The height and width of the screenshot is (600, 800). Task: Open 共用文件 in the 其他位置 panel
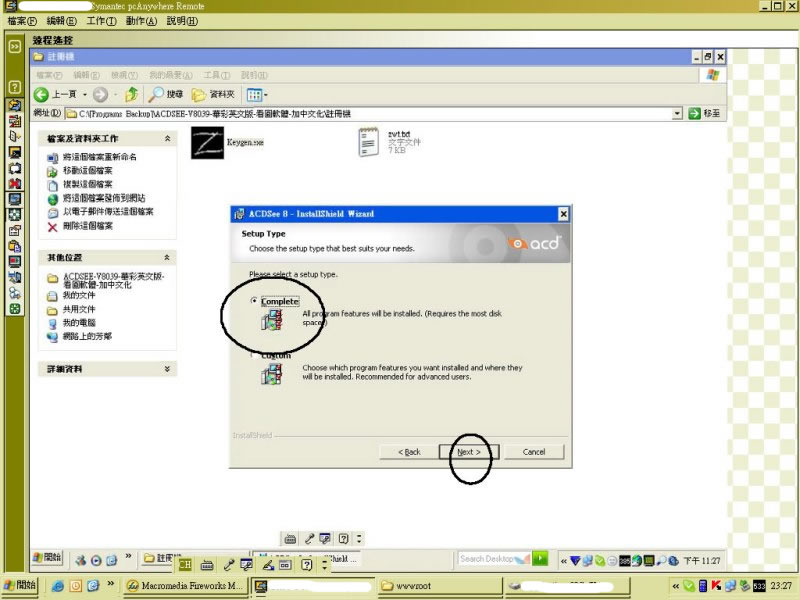[x=79, y=309]
